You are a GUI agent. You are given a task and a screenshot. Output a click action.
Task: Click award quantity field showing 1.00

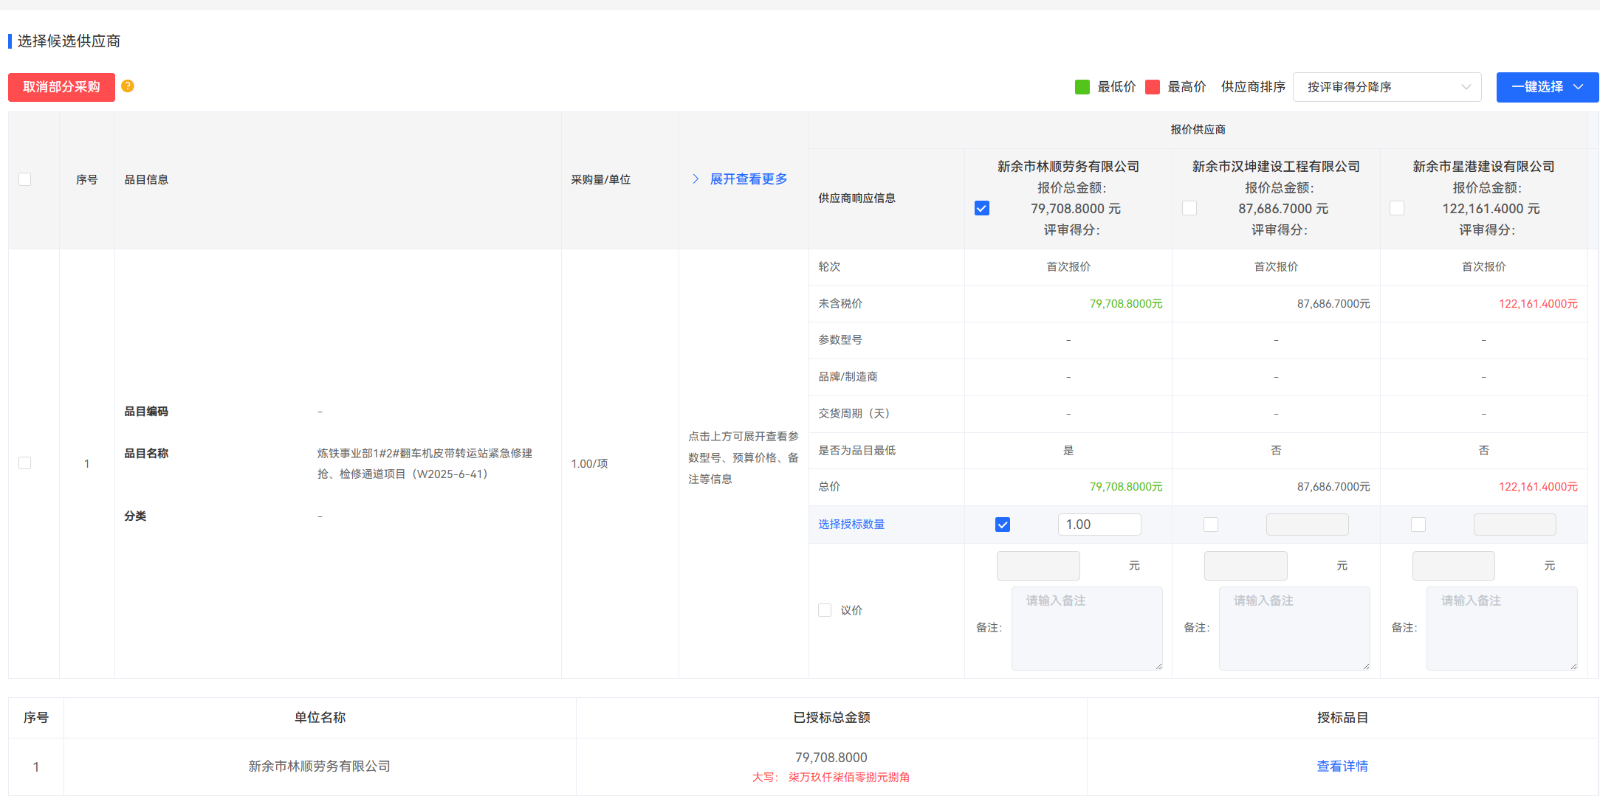tap(1099, 524)
